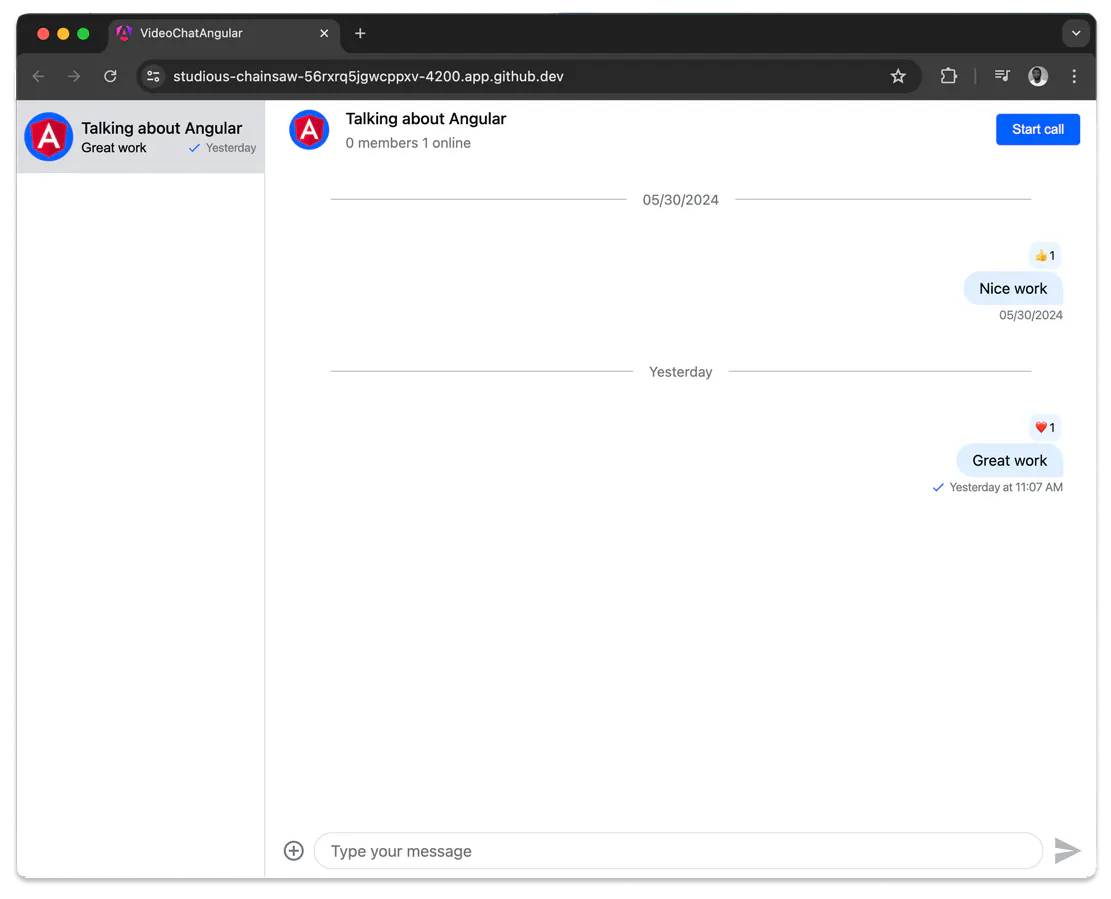The width and height of the screenshot is (1111, 899).
Task: Click the Nice work message bubble
Action: [x=1013, y=288]
